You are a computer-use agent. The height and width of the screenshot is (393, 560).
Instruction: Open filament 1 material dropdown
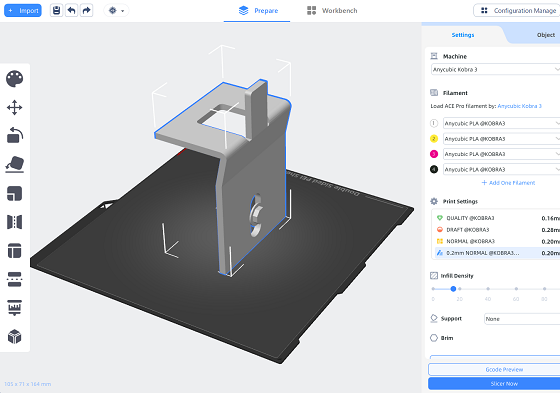pyautogui.click(x=501, y=123)
